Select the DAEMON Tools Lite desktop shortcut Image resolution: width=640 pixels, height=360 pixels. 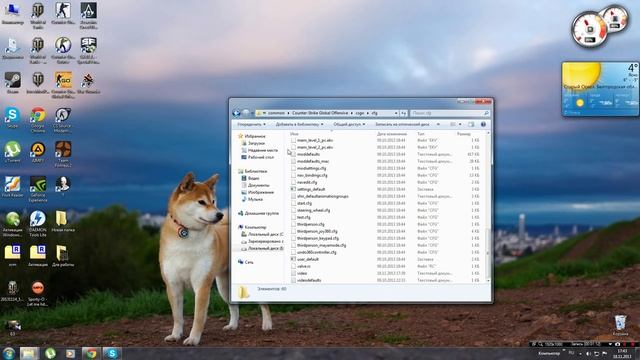(x=38, y=223)
